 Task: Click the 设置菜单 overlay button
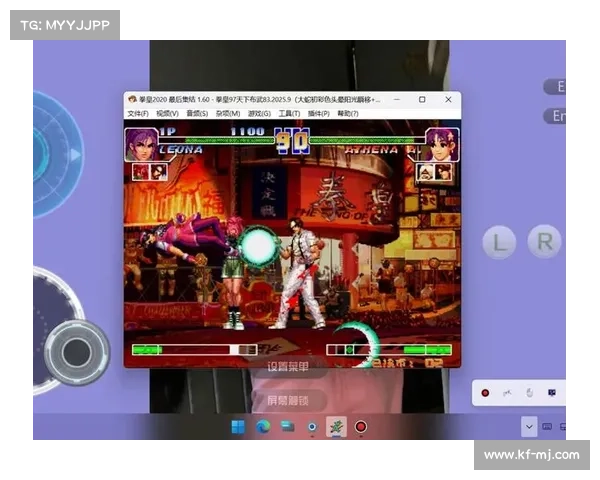click(x=287, y=366)
